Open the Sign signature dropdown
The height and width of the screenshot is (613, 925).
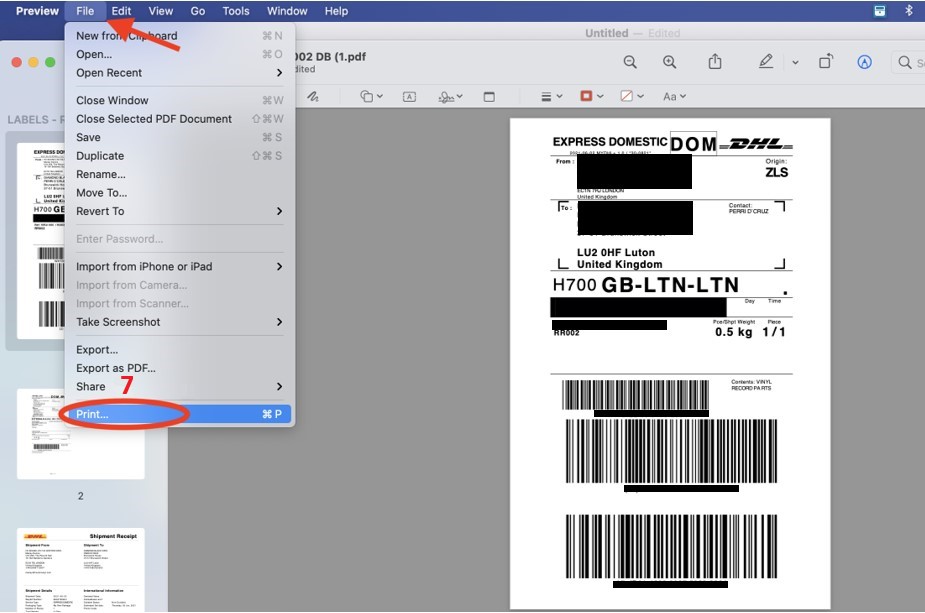[449, 97]
